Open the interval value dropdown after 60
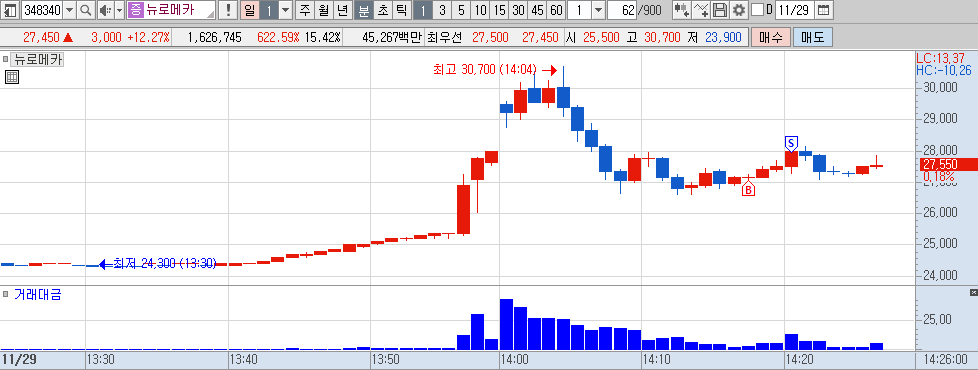The height and width of the screenshot is (370, 978). 598,10
